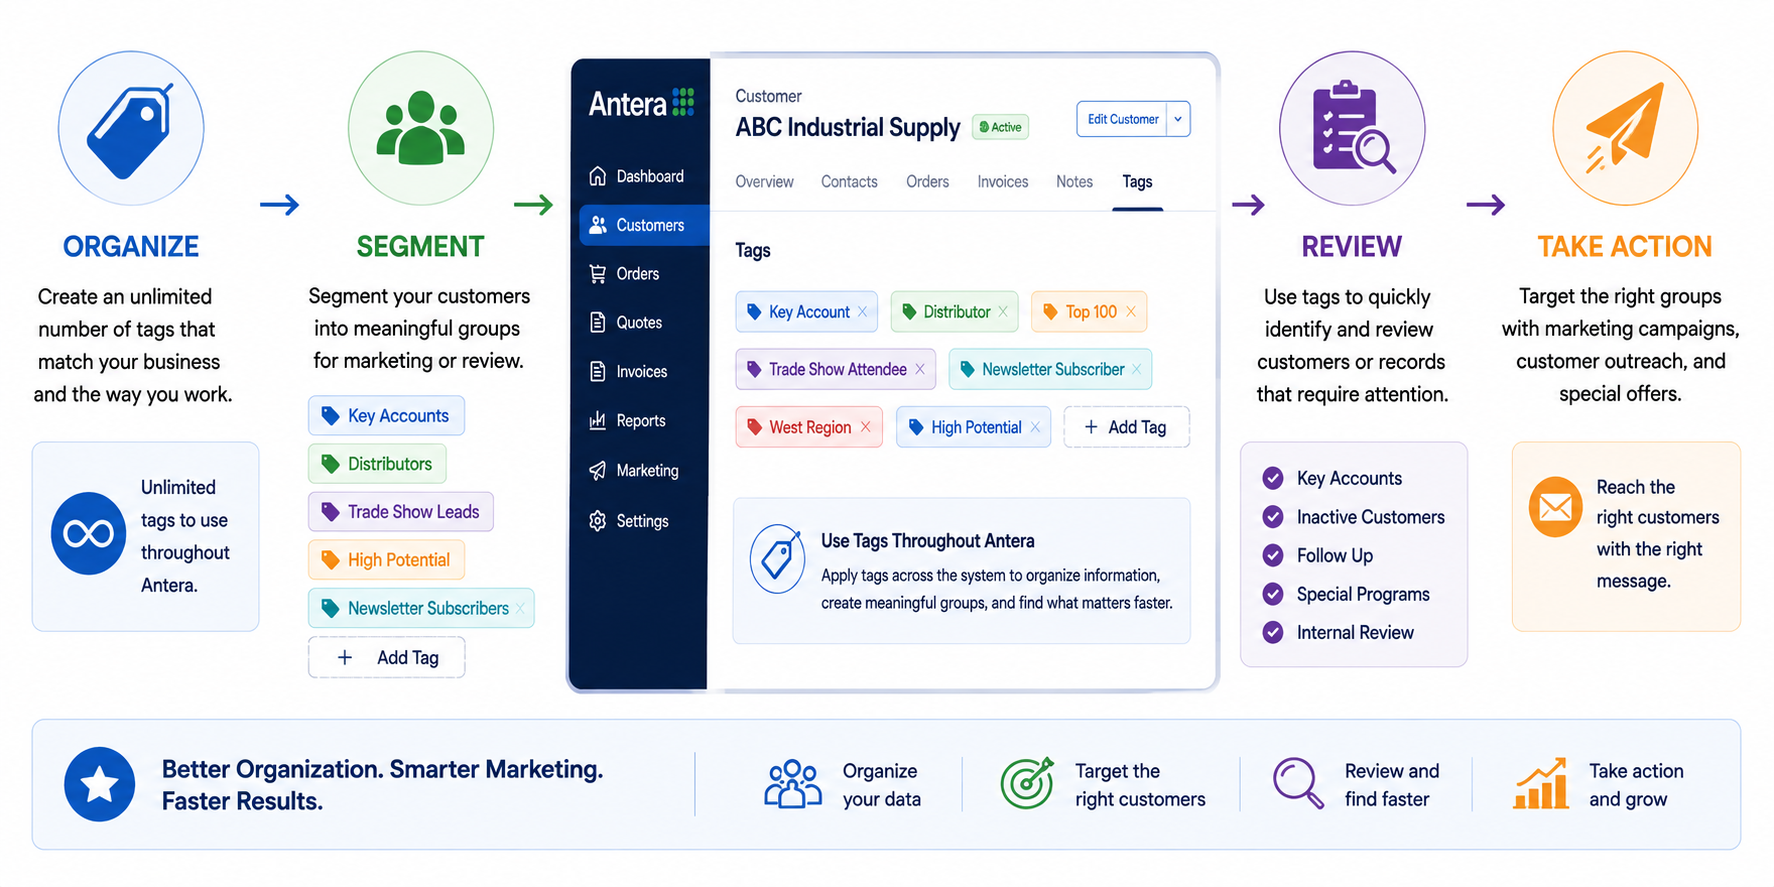The image size is (1774, 887).
Task: Click the Take action and grow chart icon
Action: [x=1541, y=784]
